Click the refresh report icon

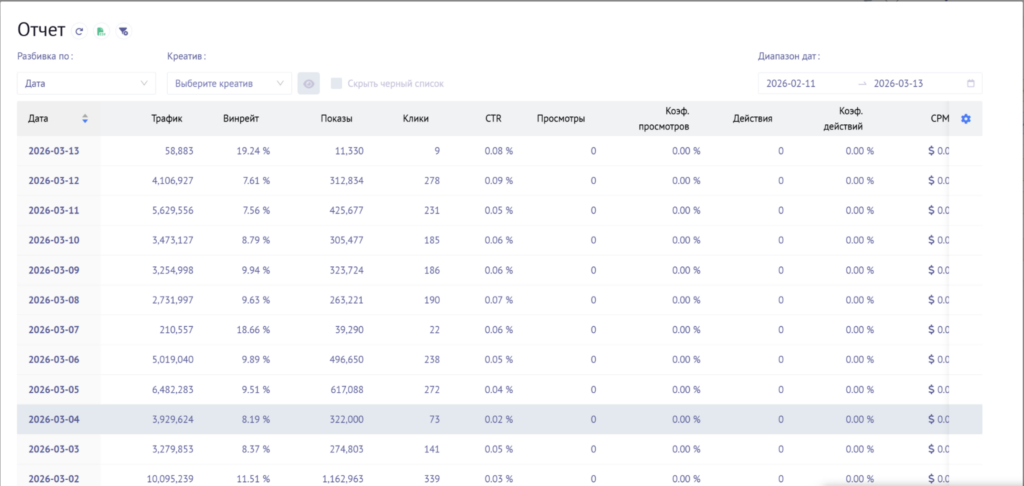81,32
